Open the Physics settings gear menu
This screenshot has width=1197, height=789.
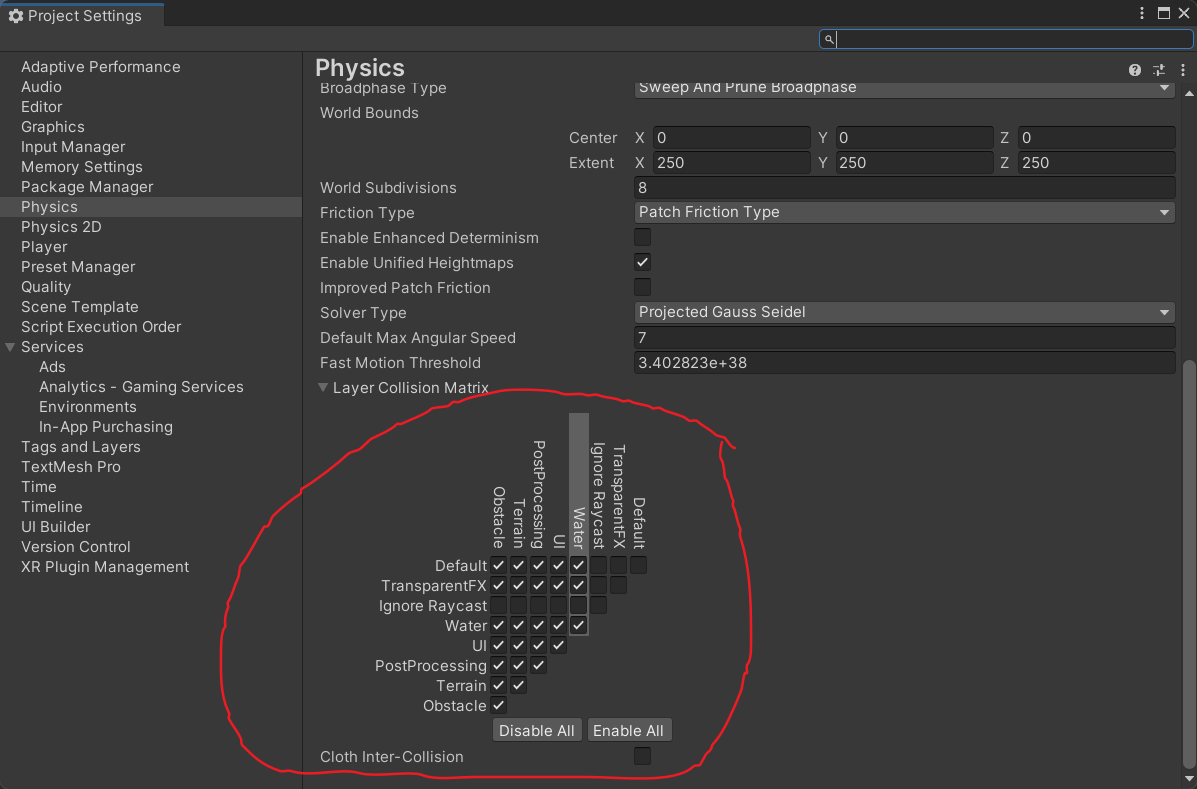1181,70
